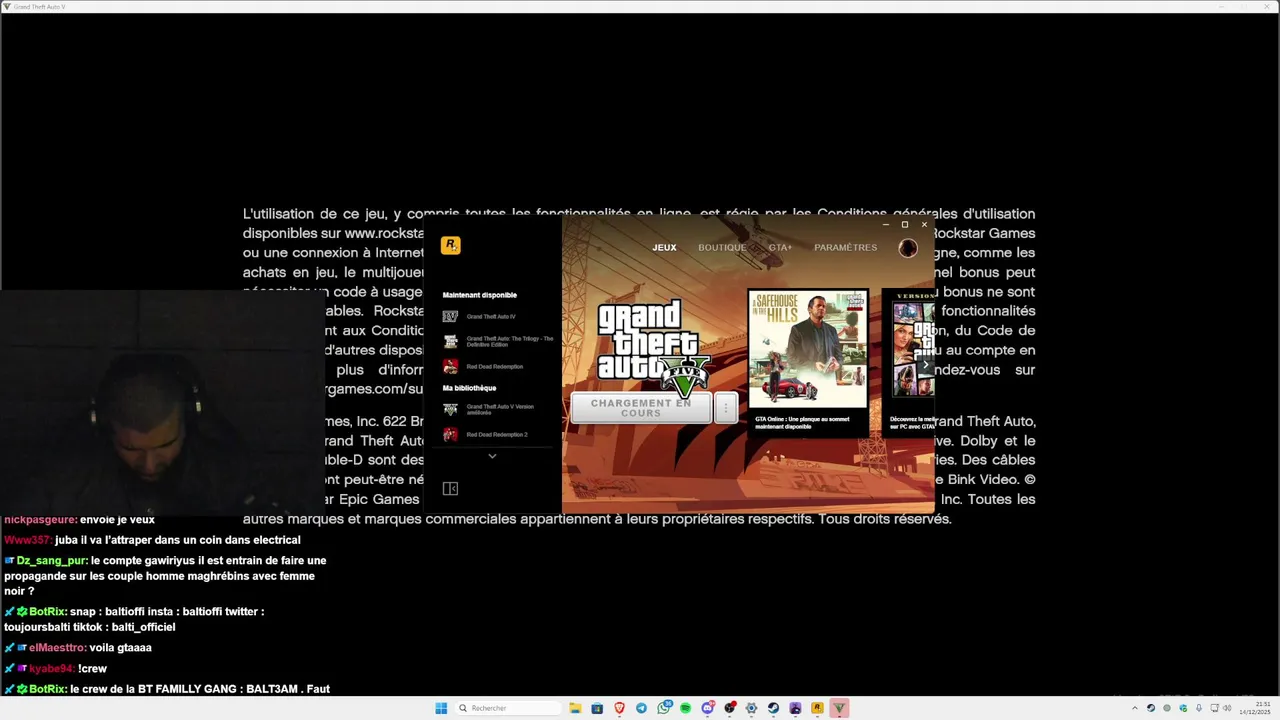Screen dimensions: 1280x720
Task: Maximize the Rockstar launcher window
Action: click(905, 225)
